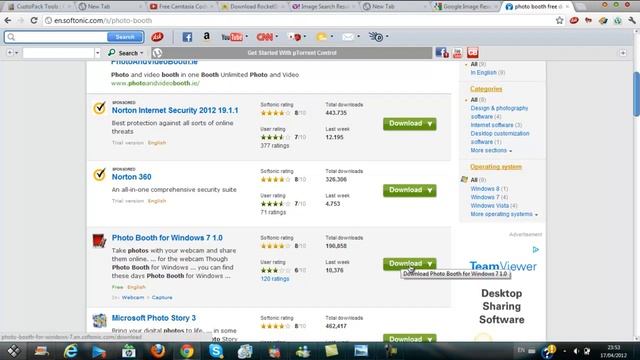Click the AdChoices icon above the TeamViewer ad
Image resolution: width=640 pixels, height=360 pixels.
[x=536, y=249]
